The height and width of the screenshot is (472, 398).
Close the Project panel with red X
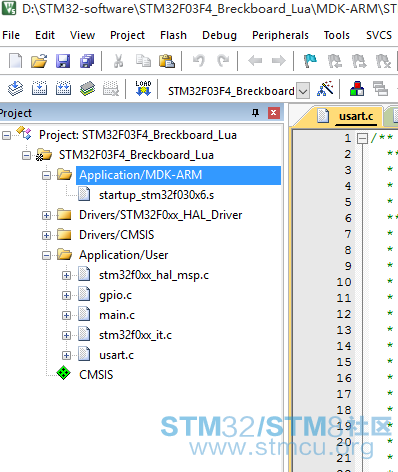pyautogui.click(x=274, y=113)
